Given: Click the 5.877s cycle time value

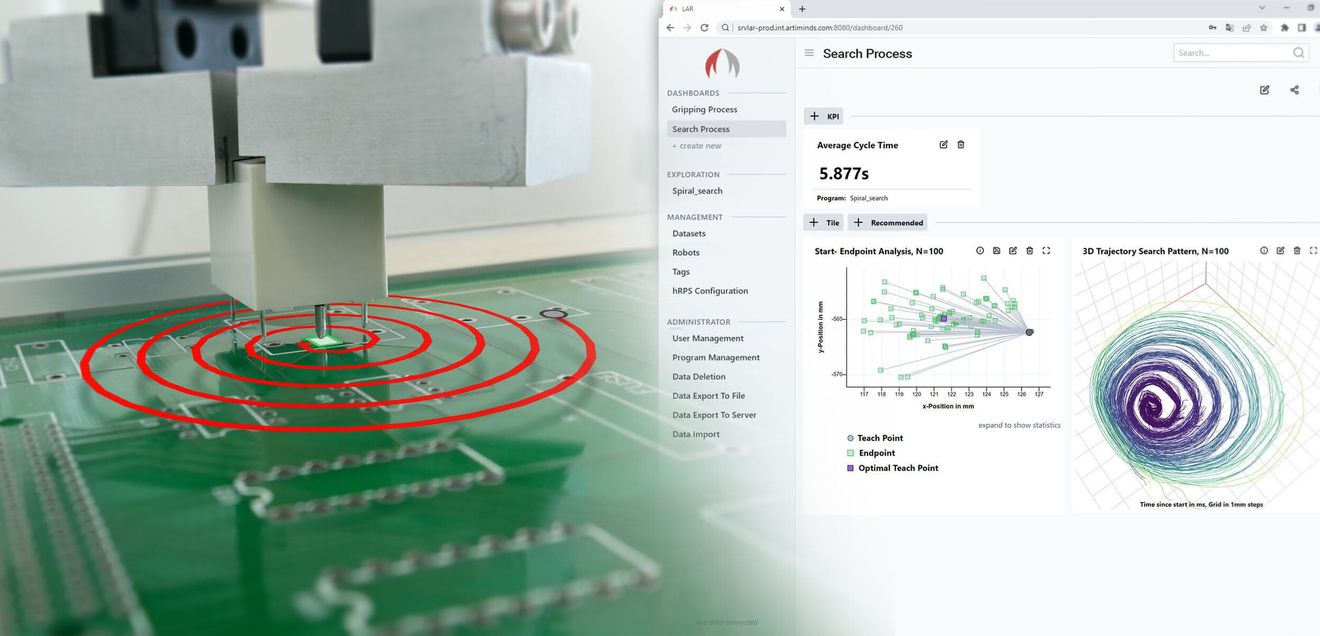Looking at the screenshot, I should click(x=844, y=174).
